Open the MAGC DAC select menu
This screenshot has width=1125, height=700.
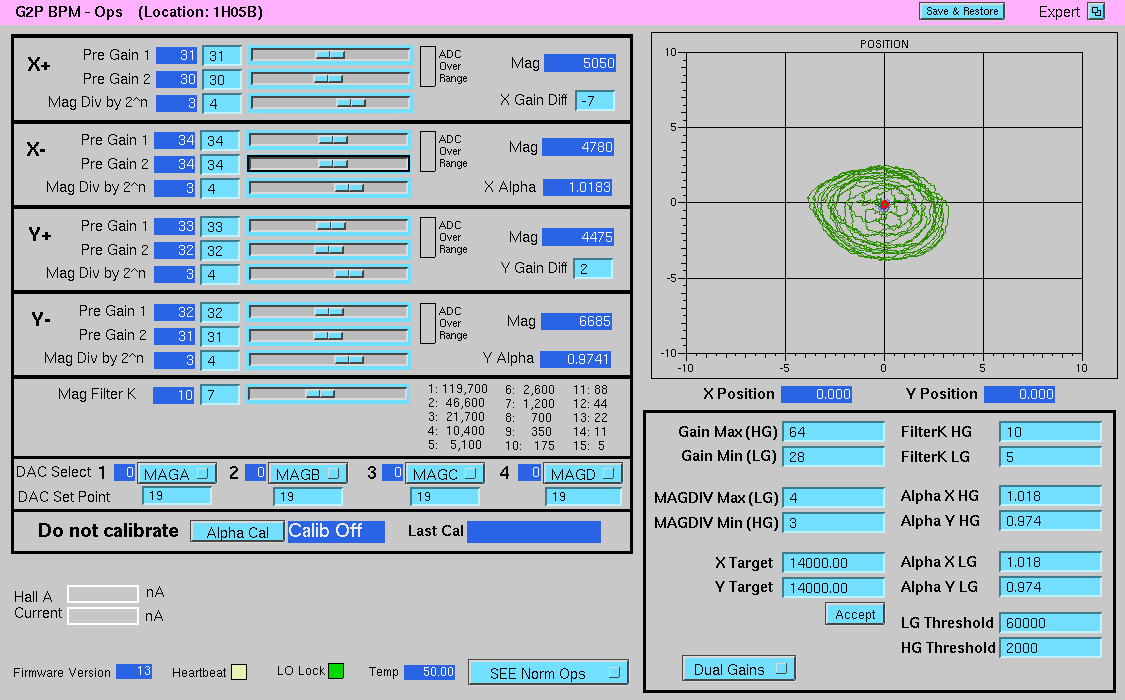445,474
